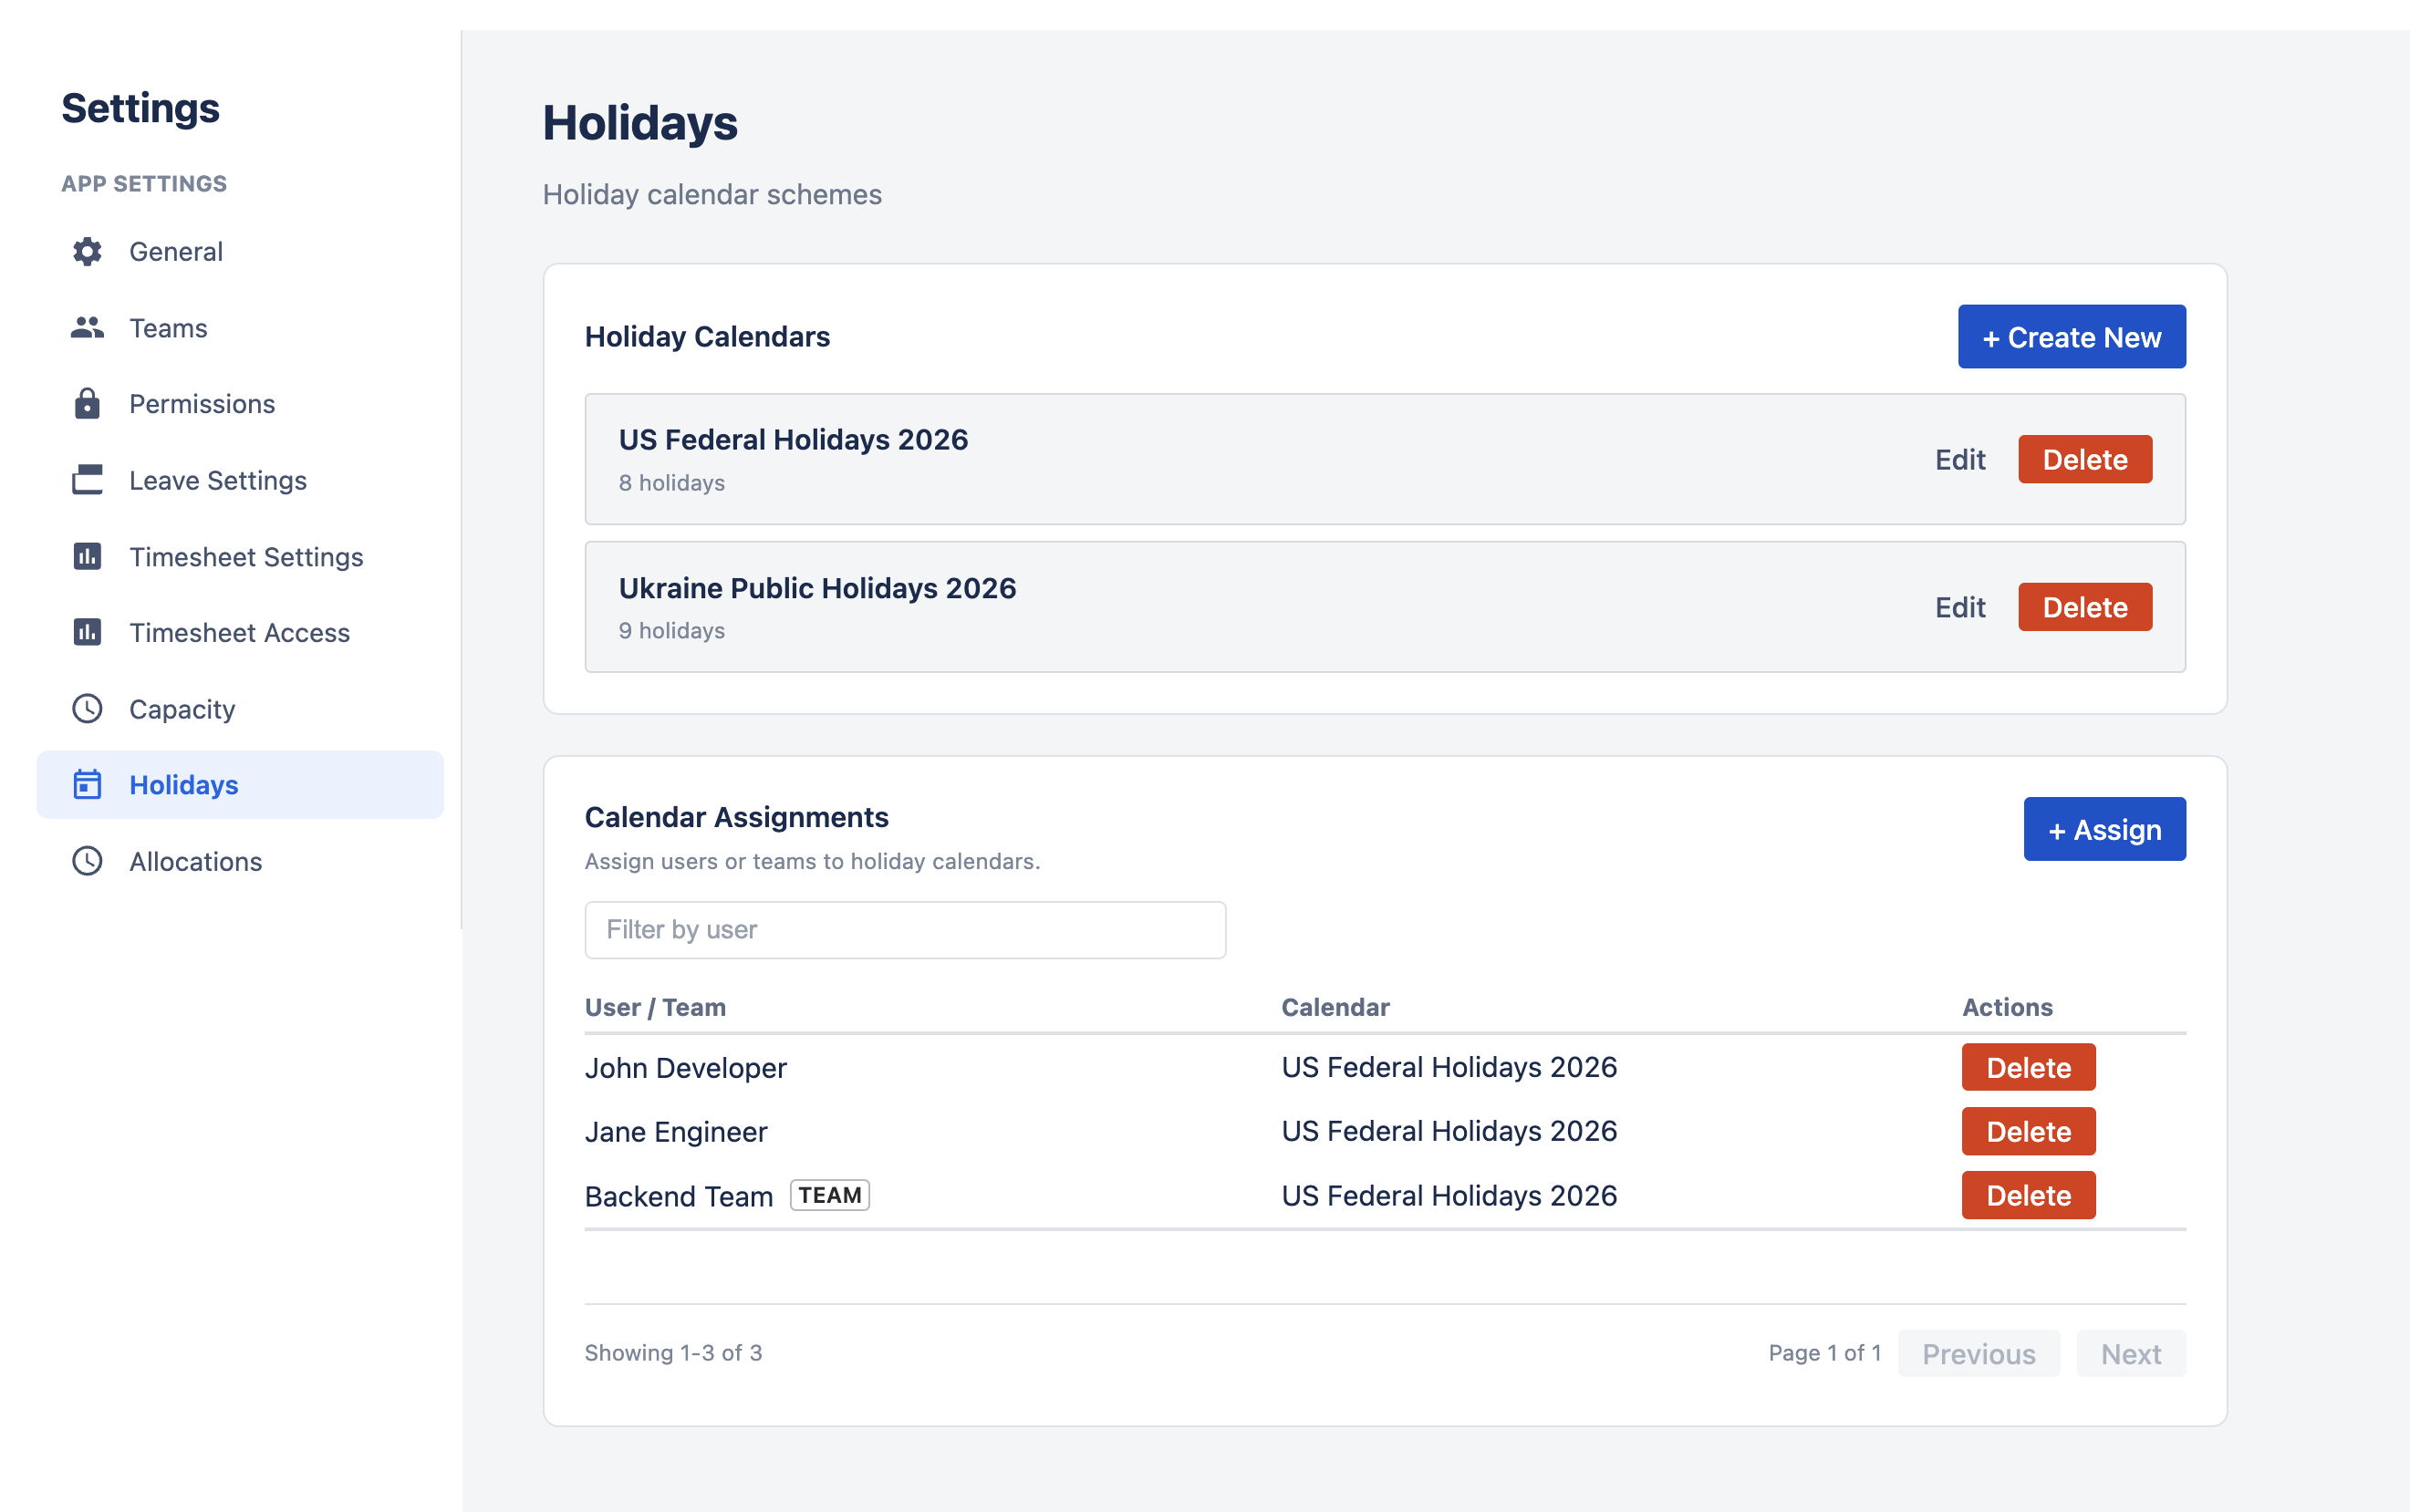Viewport: 2410px width, 1512px height.
Task: Click the Timesheet Access chart icon
Action: (88, 633)
